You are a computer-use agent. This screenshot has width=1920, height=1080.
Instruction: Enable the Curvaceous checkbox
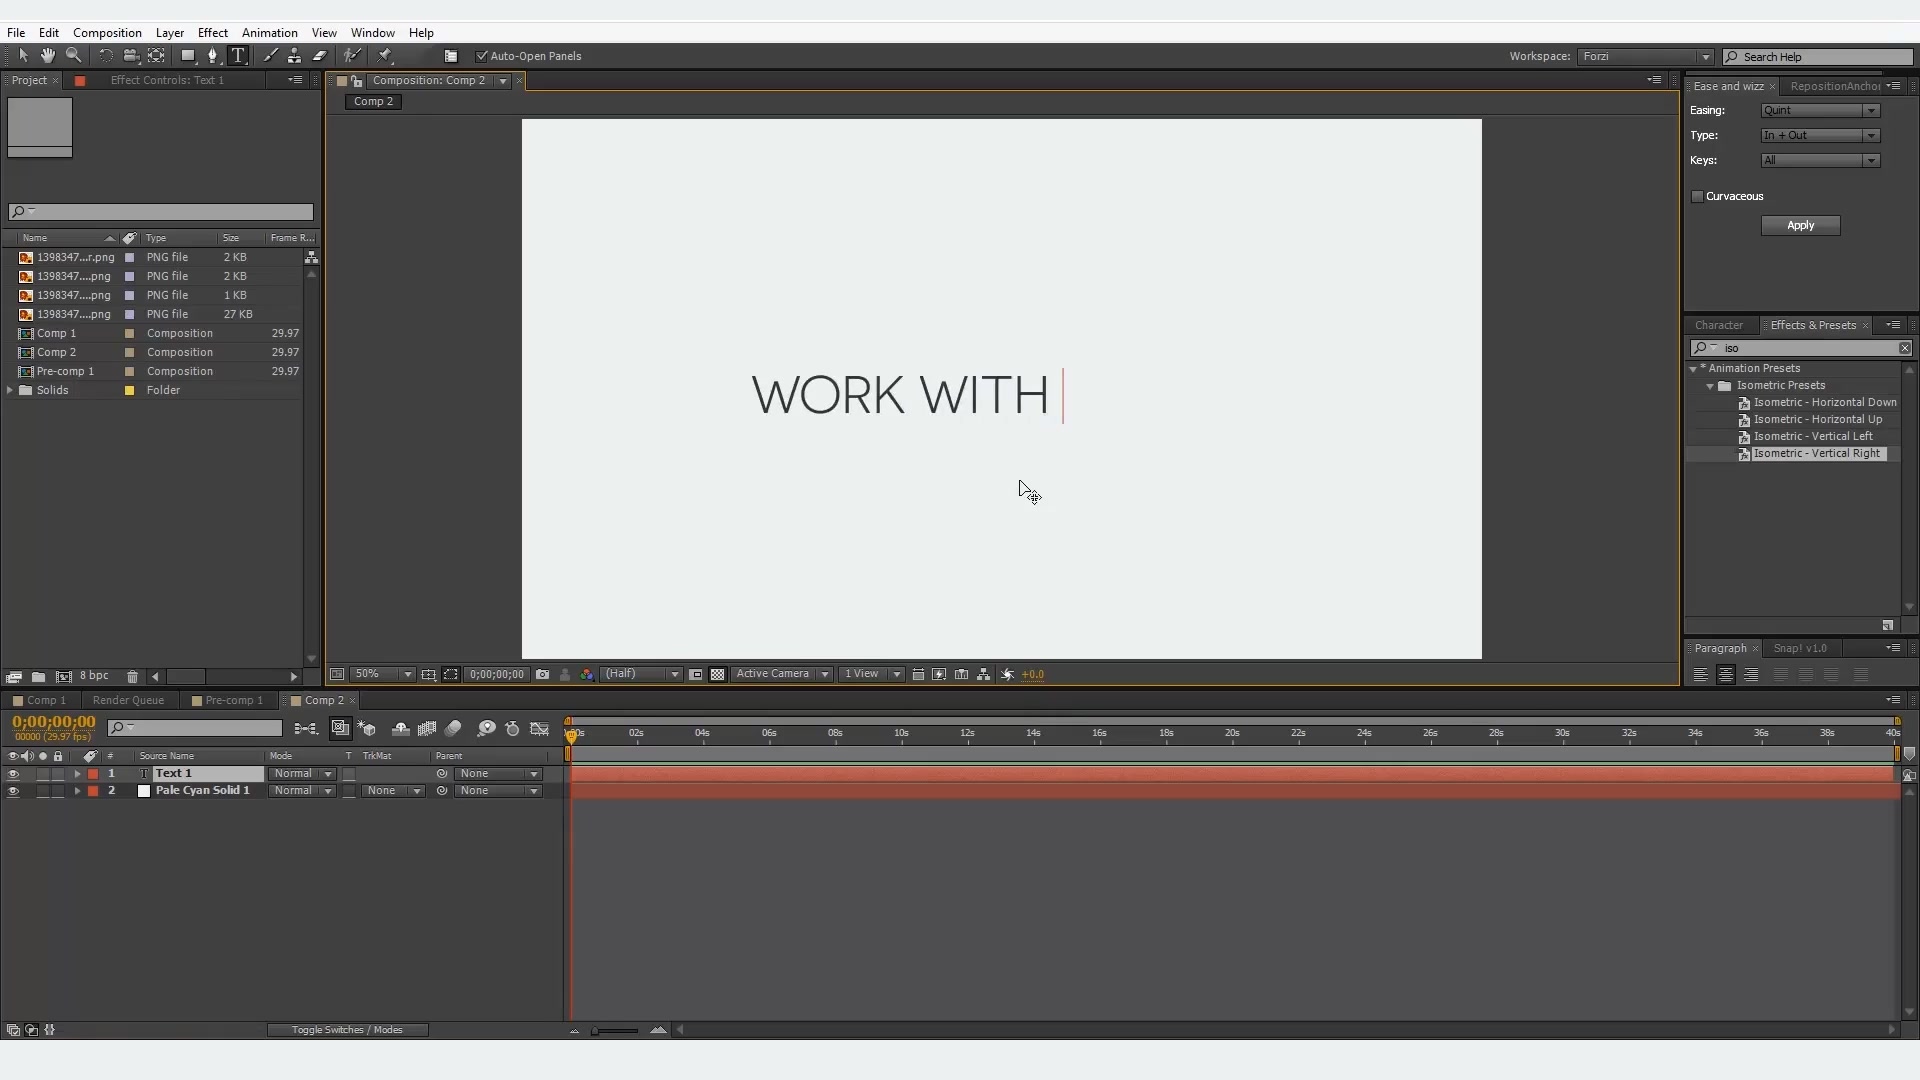point(1697,197)
